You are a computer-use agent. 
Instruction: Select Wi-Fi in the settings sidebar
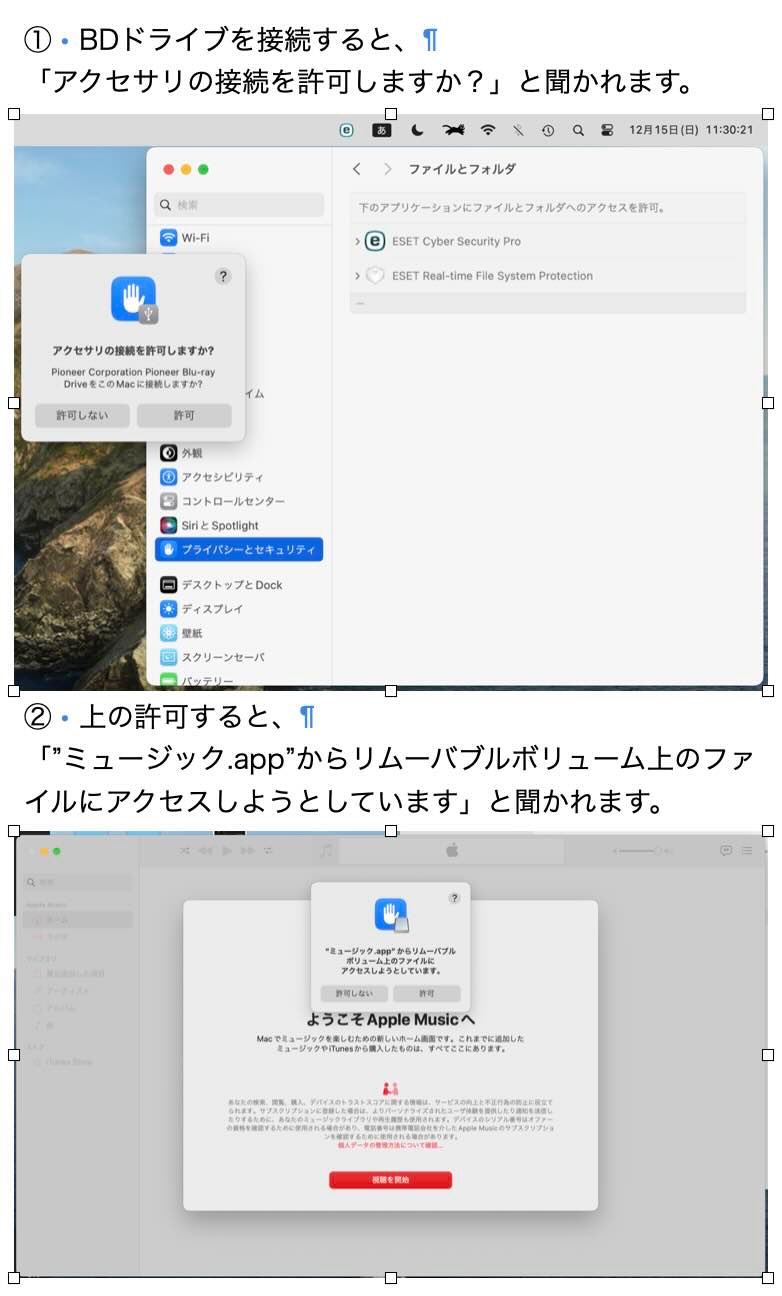(240, 237)
